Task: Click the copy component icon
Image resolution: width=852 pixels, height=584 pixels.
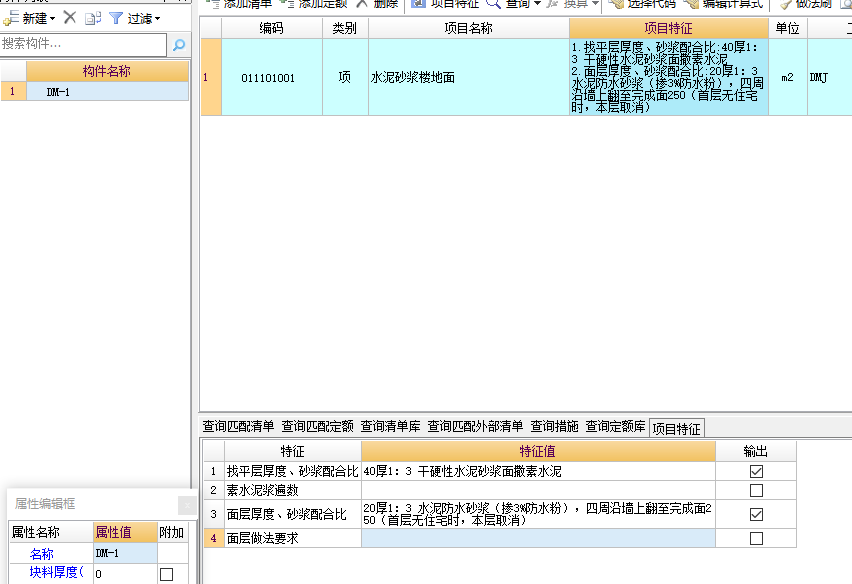Action: 93,18
